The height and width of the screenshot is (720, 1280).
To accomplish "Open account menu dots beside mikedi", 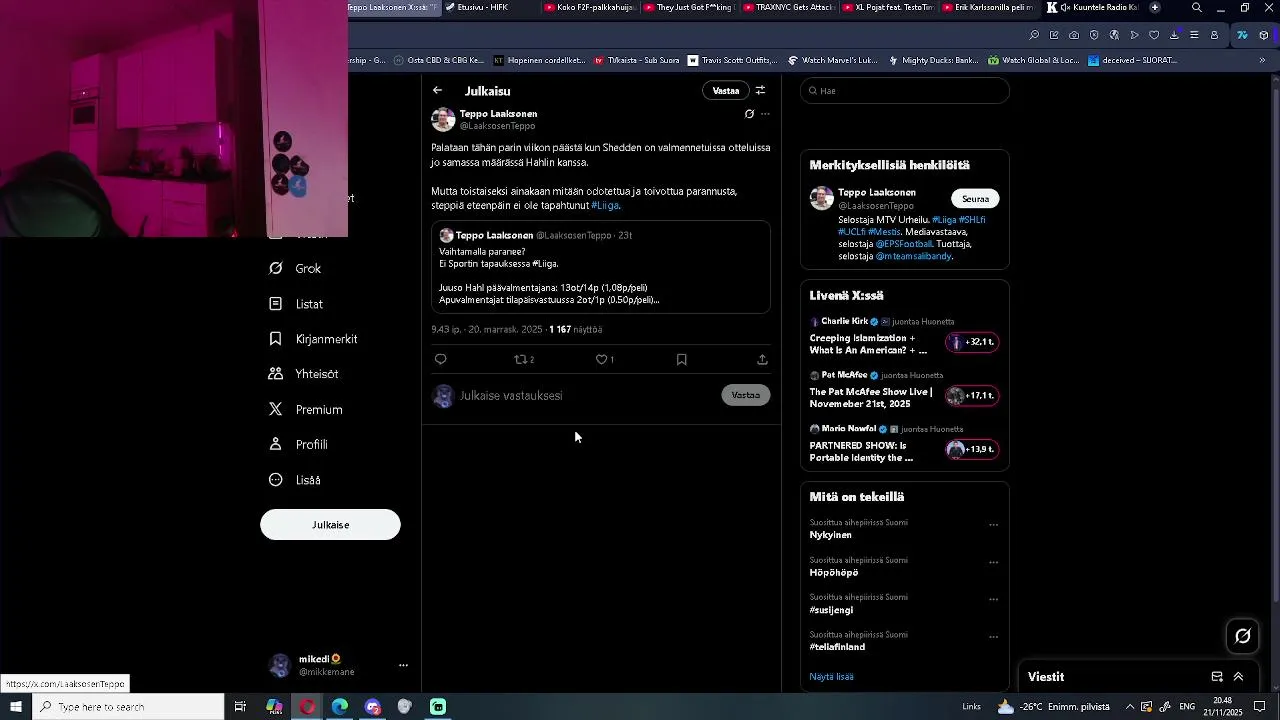I will [x=403, y=665].
